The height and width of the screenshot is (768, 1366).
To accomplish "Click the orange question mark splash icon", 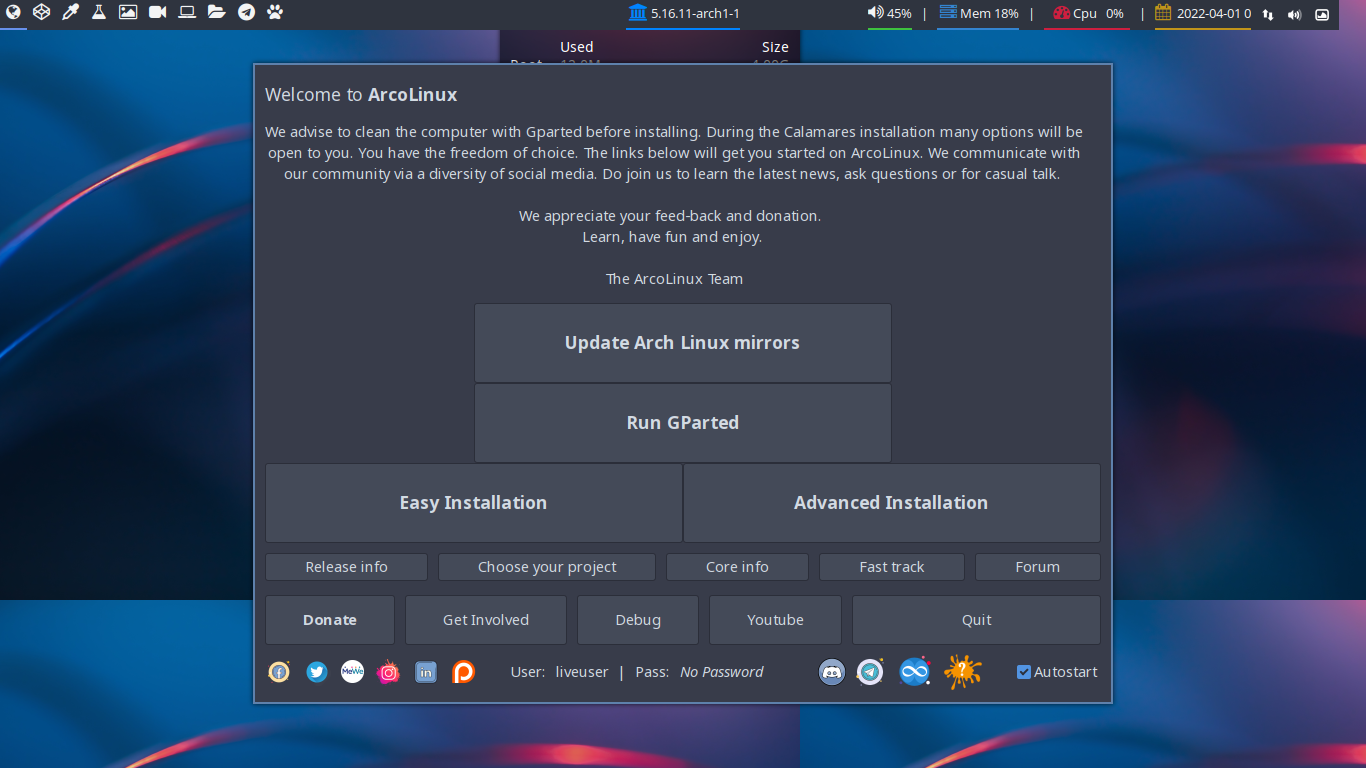I will (962, 672).
